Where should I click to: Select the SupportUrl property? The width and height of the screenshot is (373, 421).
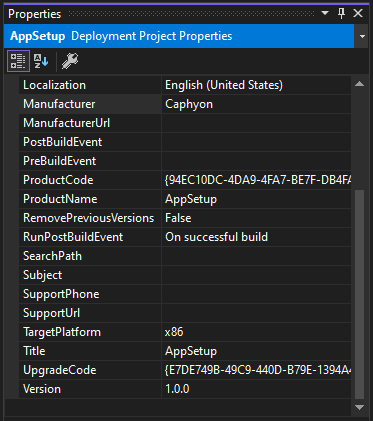click(90, 313)
